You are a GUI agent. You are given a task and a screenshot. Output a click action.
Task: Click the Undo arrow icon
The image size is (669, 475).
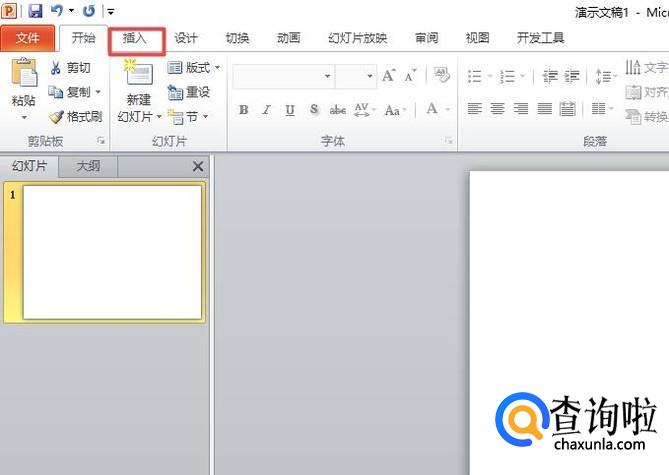click(57, 10)
